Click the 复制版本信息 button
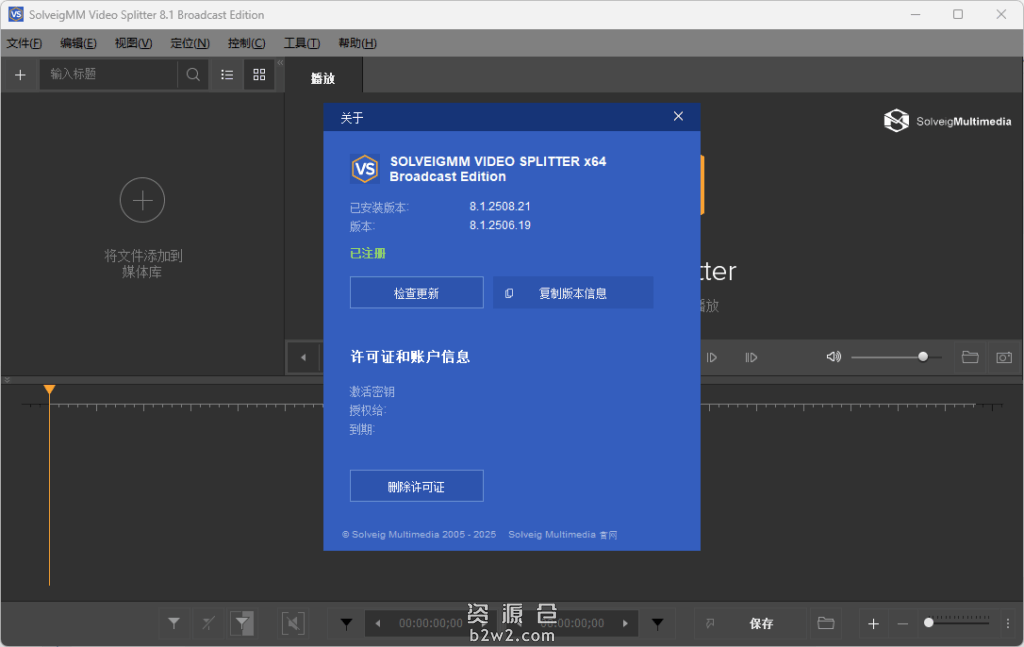 573,293
